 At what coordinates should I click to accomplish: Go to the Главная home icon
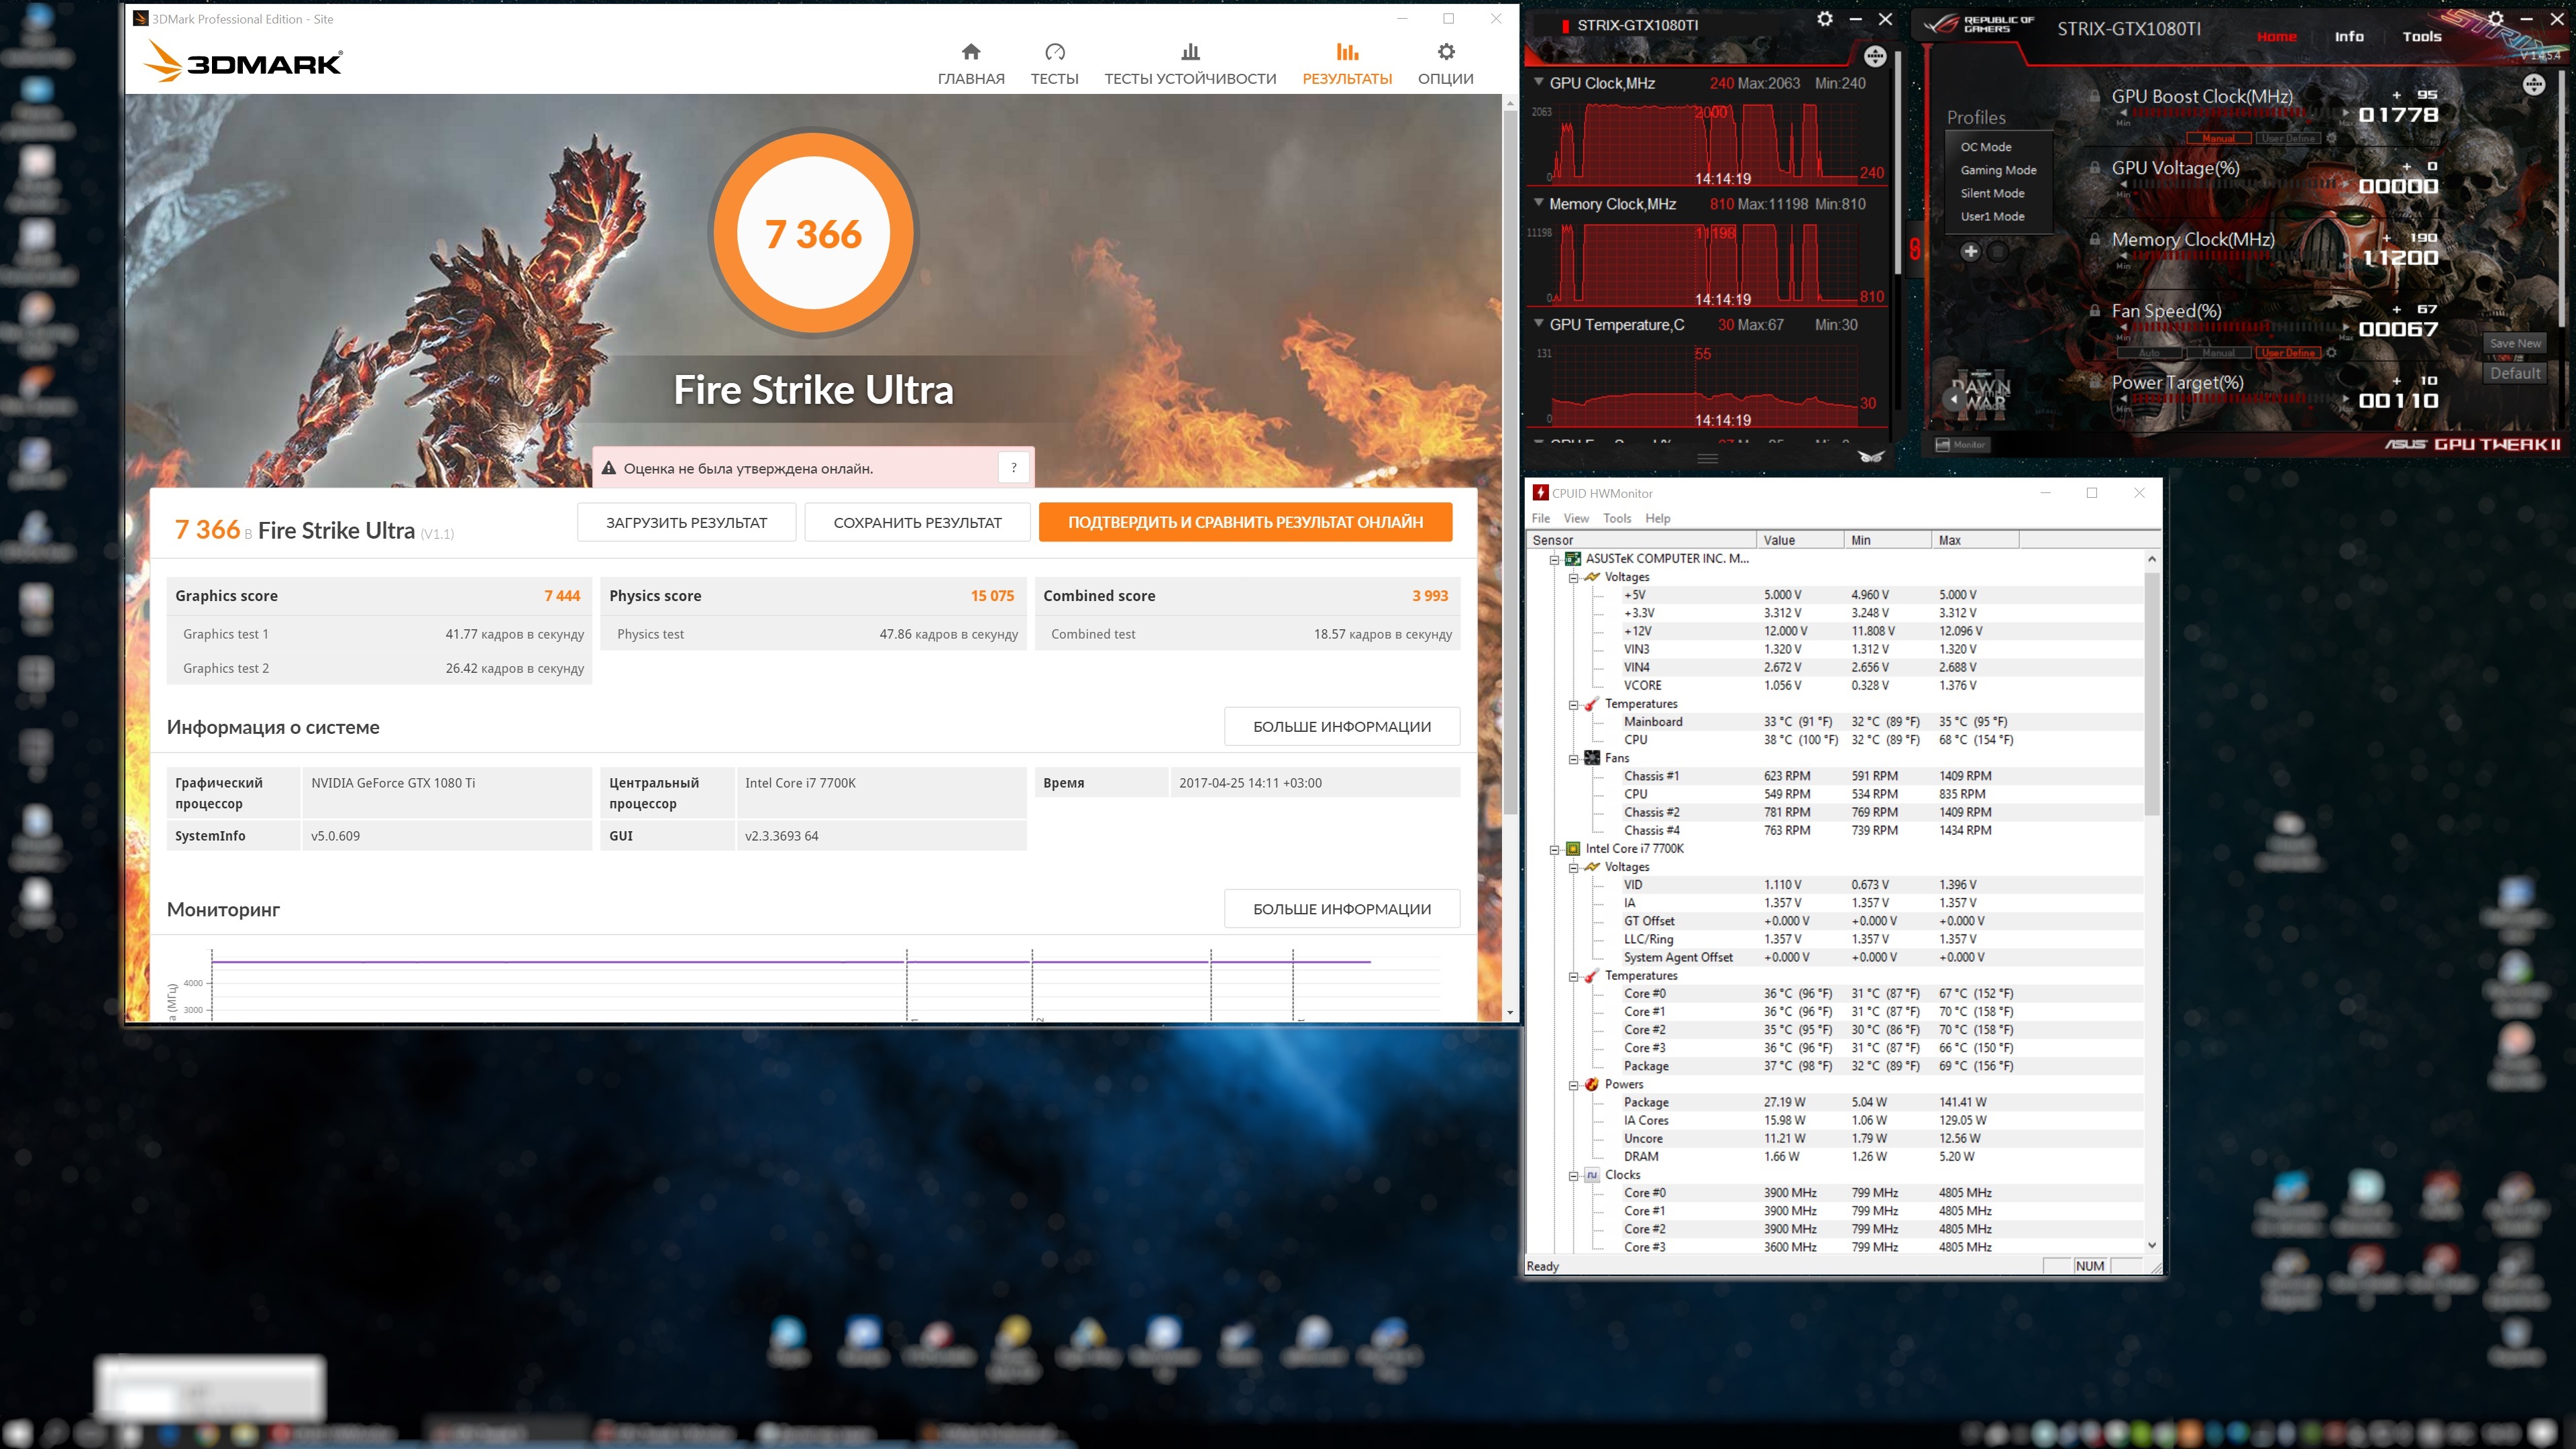point(970,52)
